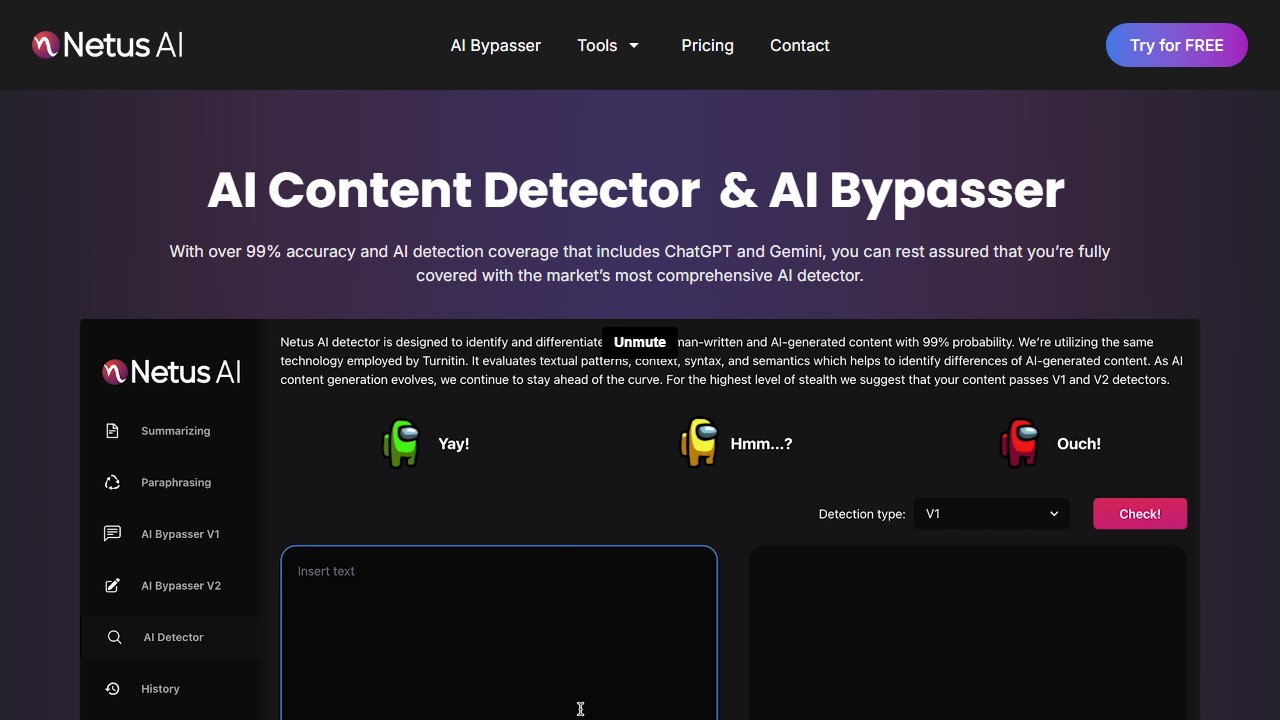Open AI Bypasser V1
Viewport: 1280px width, 720px height.
tap(180, 534)
